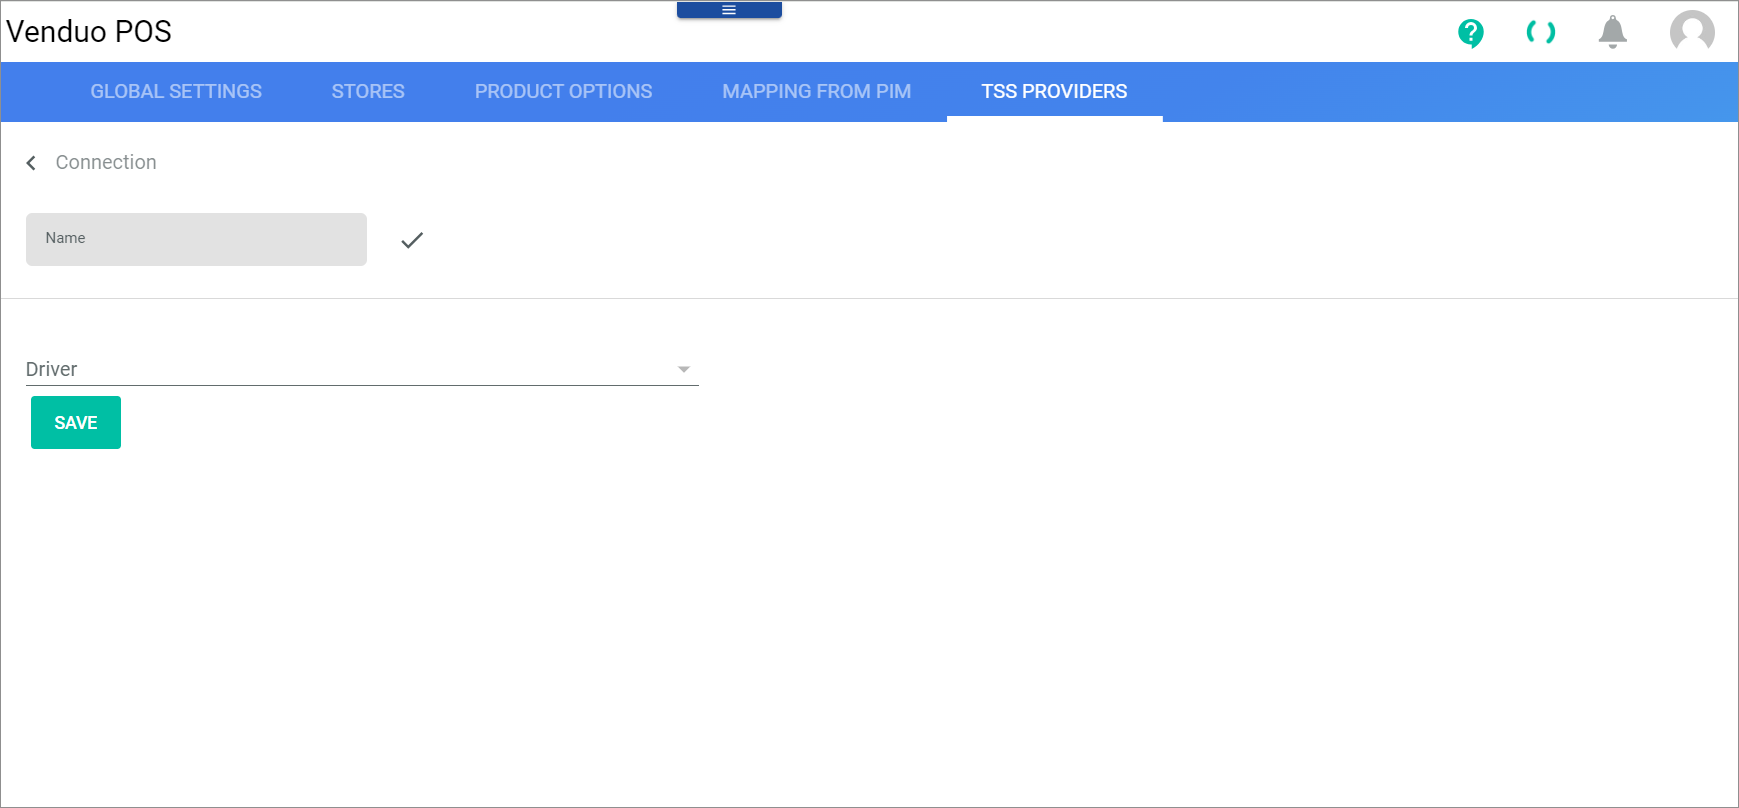This screenshot has height=808, width=1739.
Task: Expand the Driver dropdown
Action: click(362, 369)
